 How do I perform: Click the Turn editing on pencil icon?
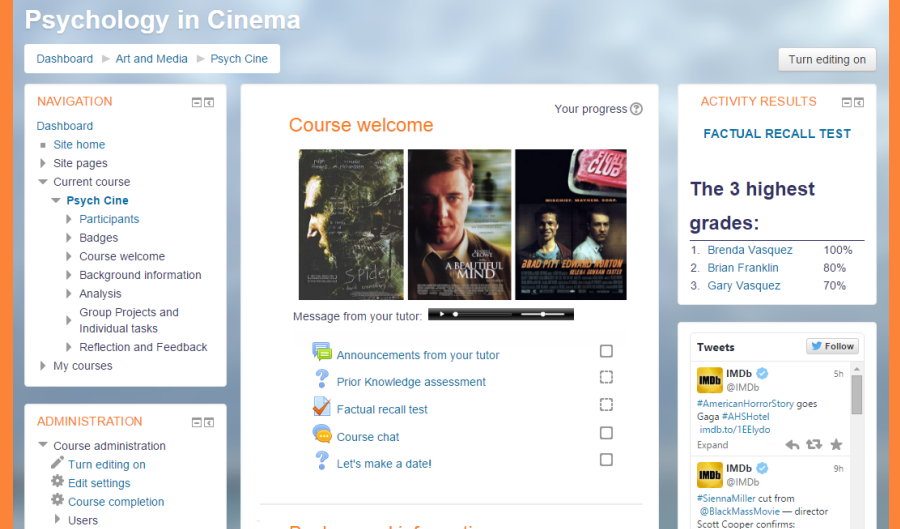pyautogui.click(x=58, y=464)
